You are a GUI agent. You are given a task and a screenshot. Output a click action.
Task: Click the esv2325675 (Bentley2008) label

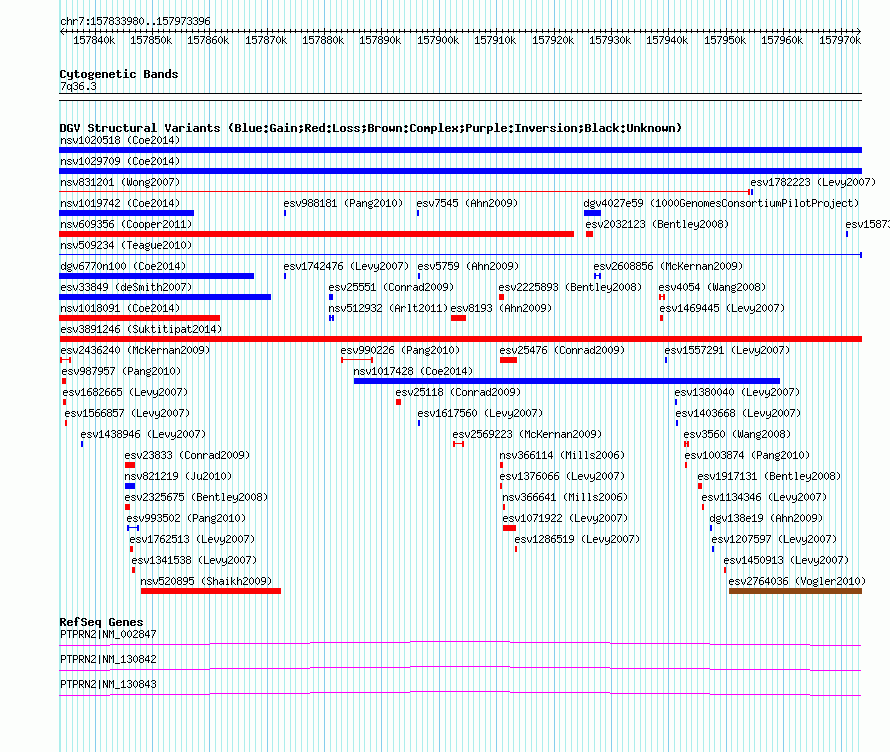coord(196,497)
